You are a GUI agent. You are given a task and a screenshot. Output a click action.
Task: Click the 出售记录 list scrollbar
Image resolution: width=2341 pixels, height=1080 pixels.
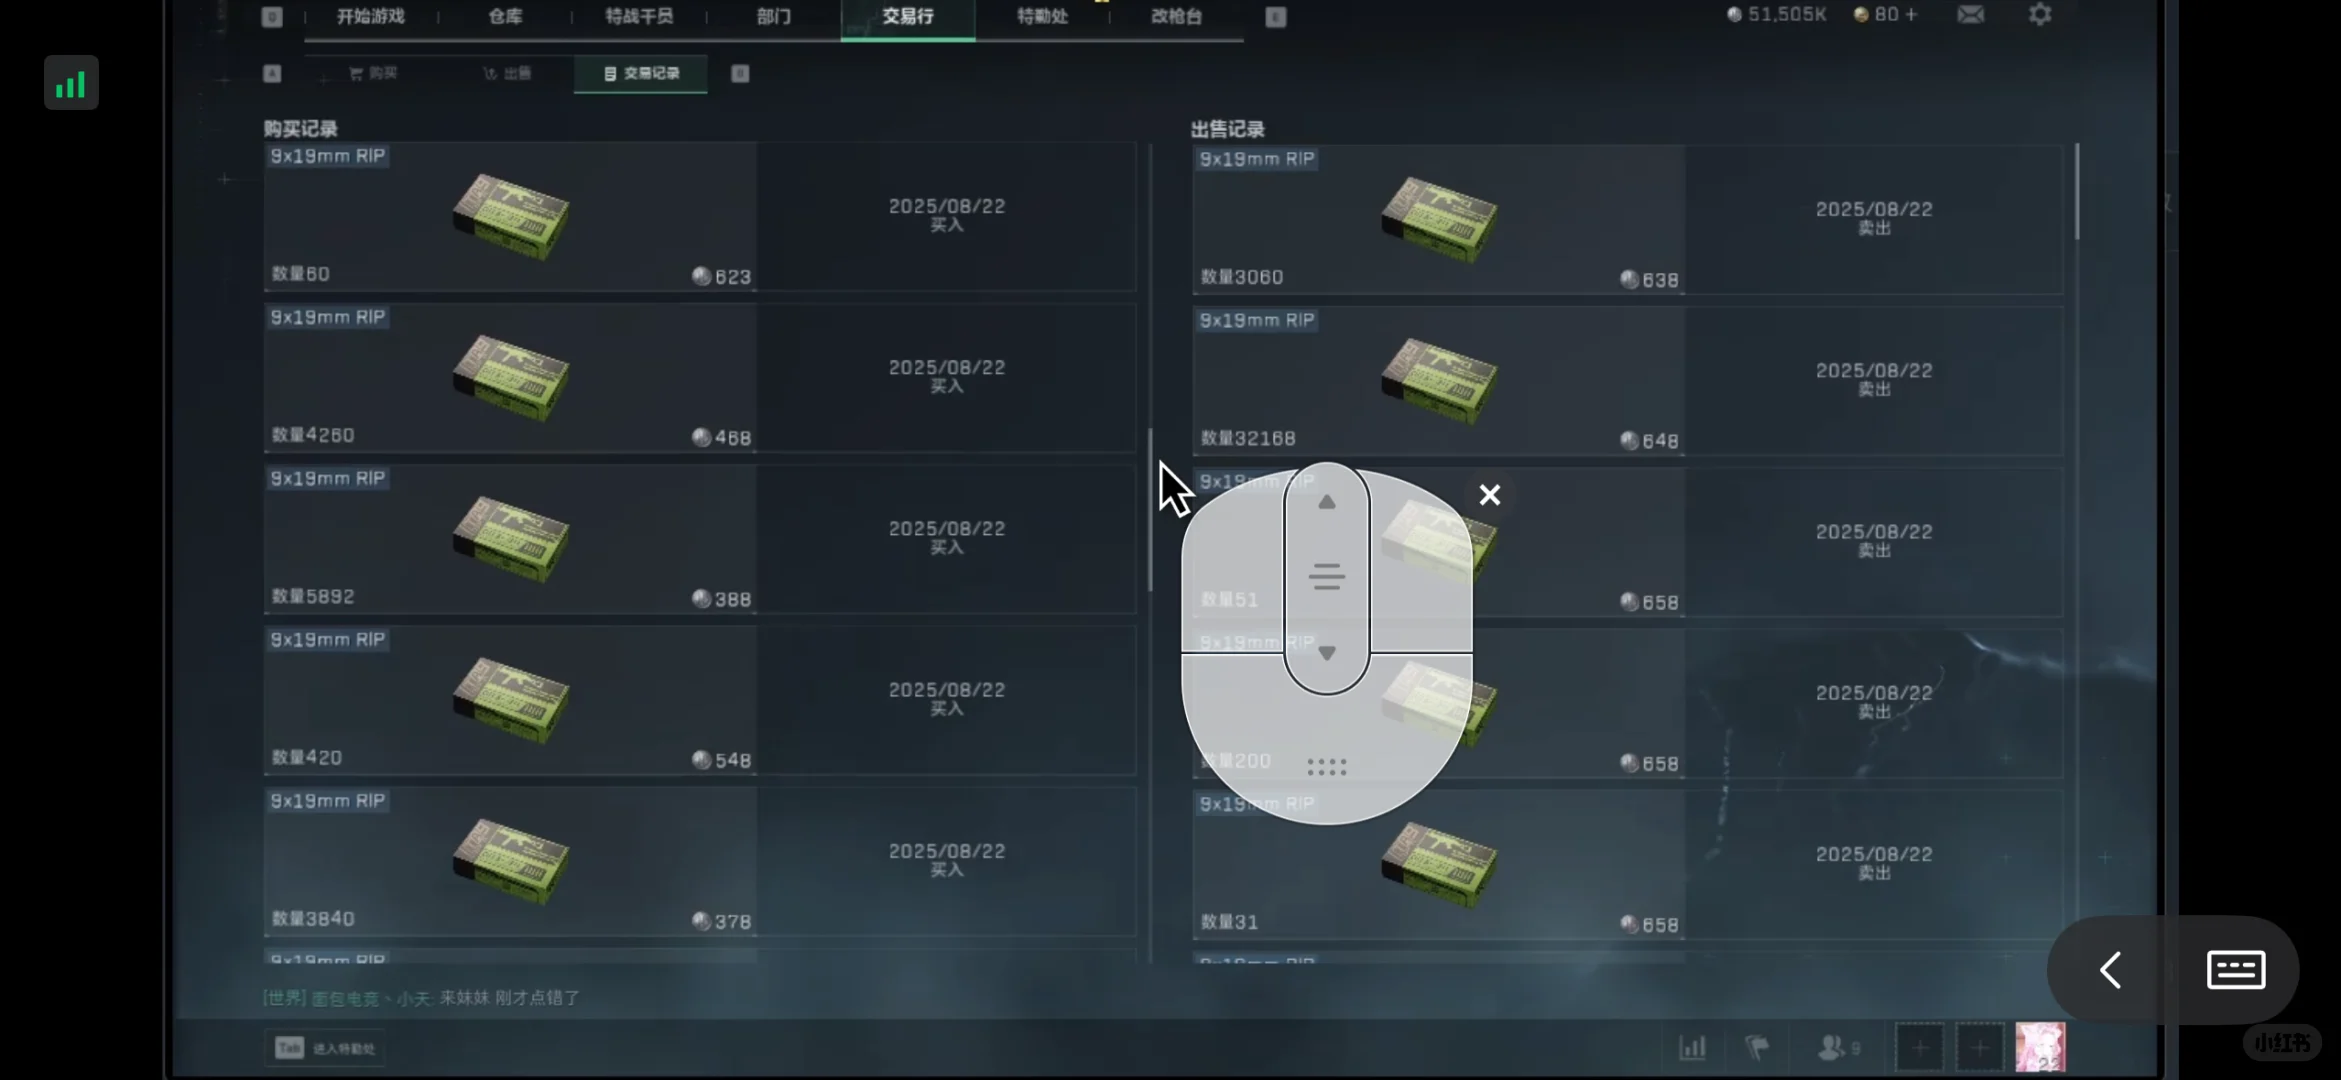point(2077,192)
